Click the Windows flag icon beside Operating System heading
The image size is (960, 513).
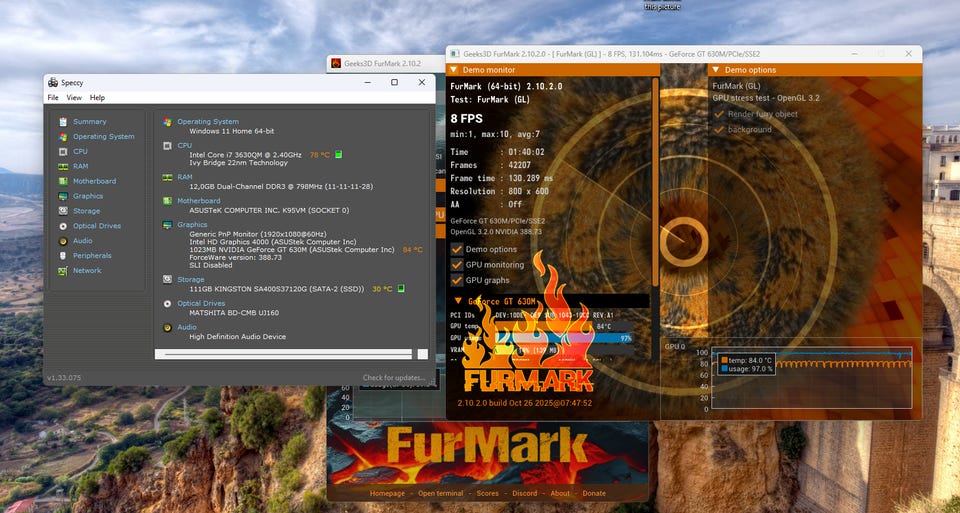[x=167, y=122]
